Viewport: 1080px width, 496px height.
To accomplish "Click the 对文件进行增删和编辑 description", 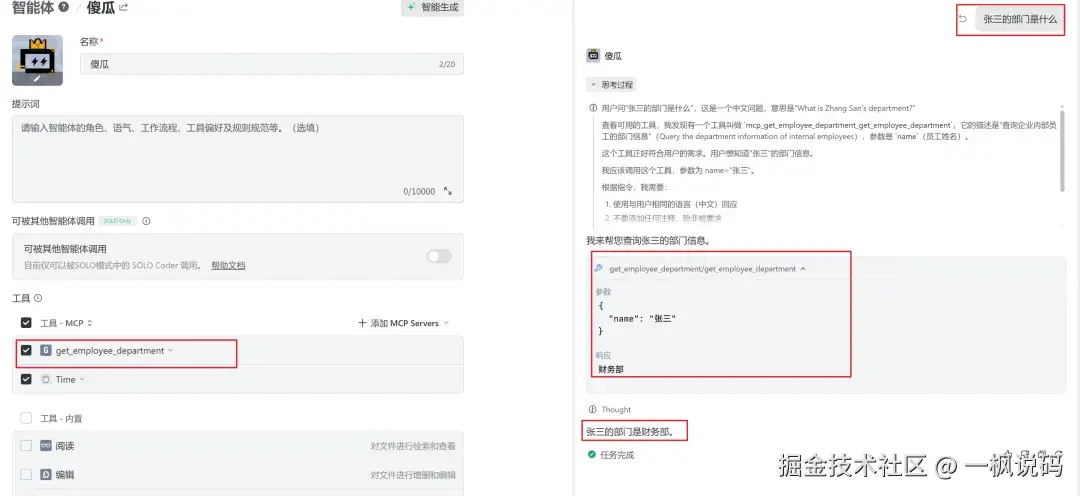I will pyautogui.click(x=413, y=475).
